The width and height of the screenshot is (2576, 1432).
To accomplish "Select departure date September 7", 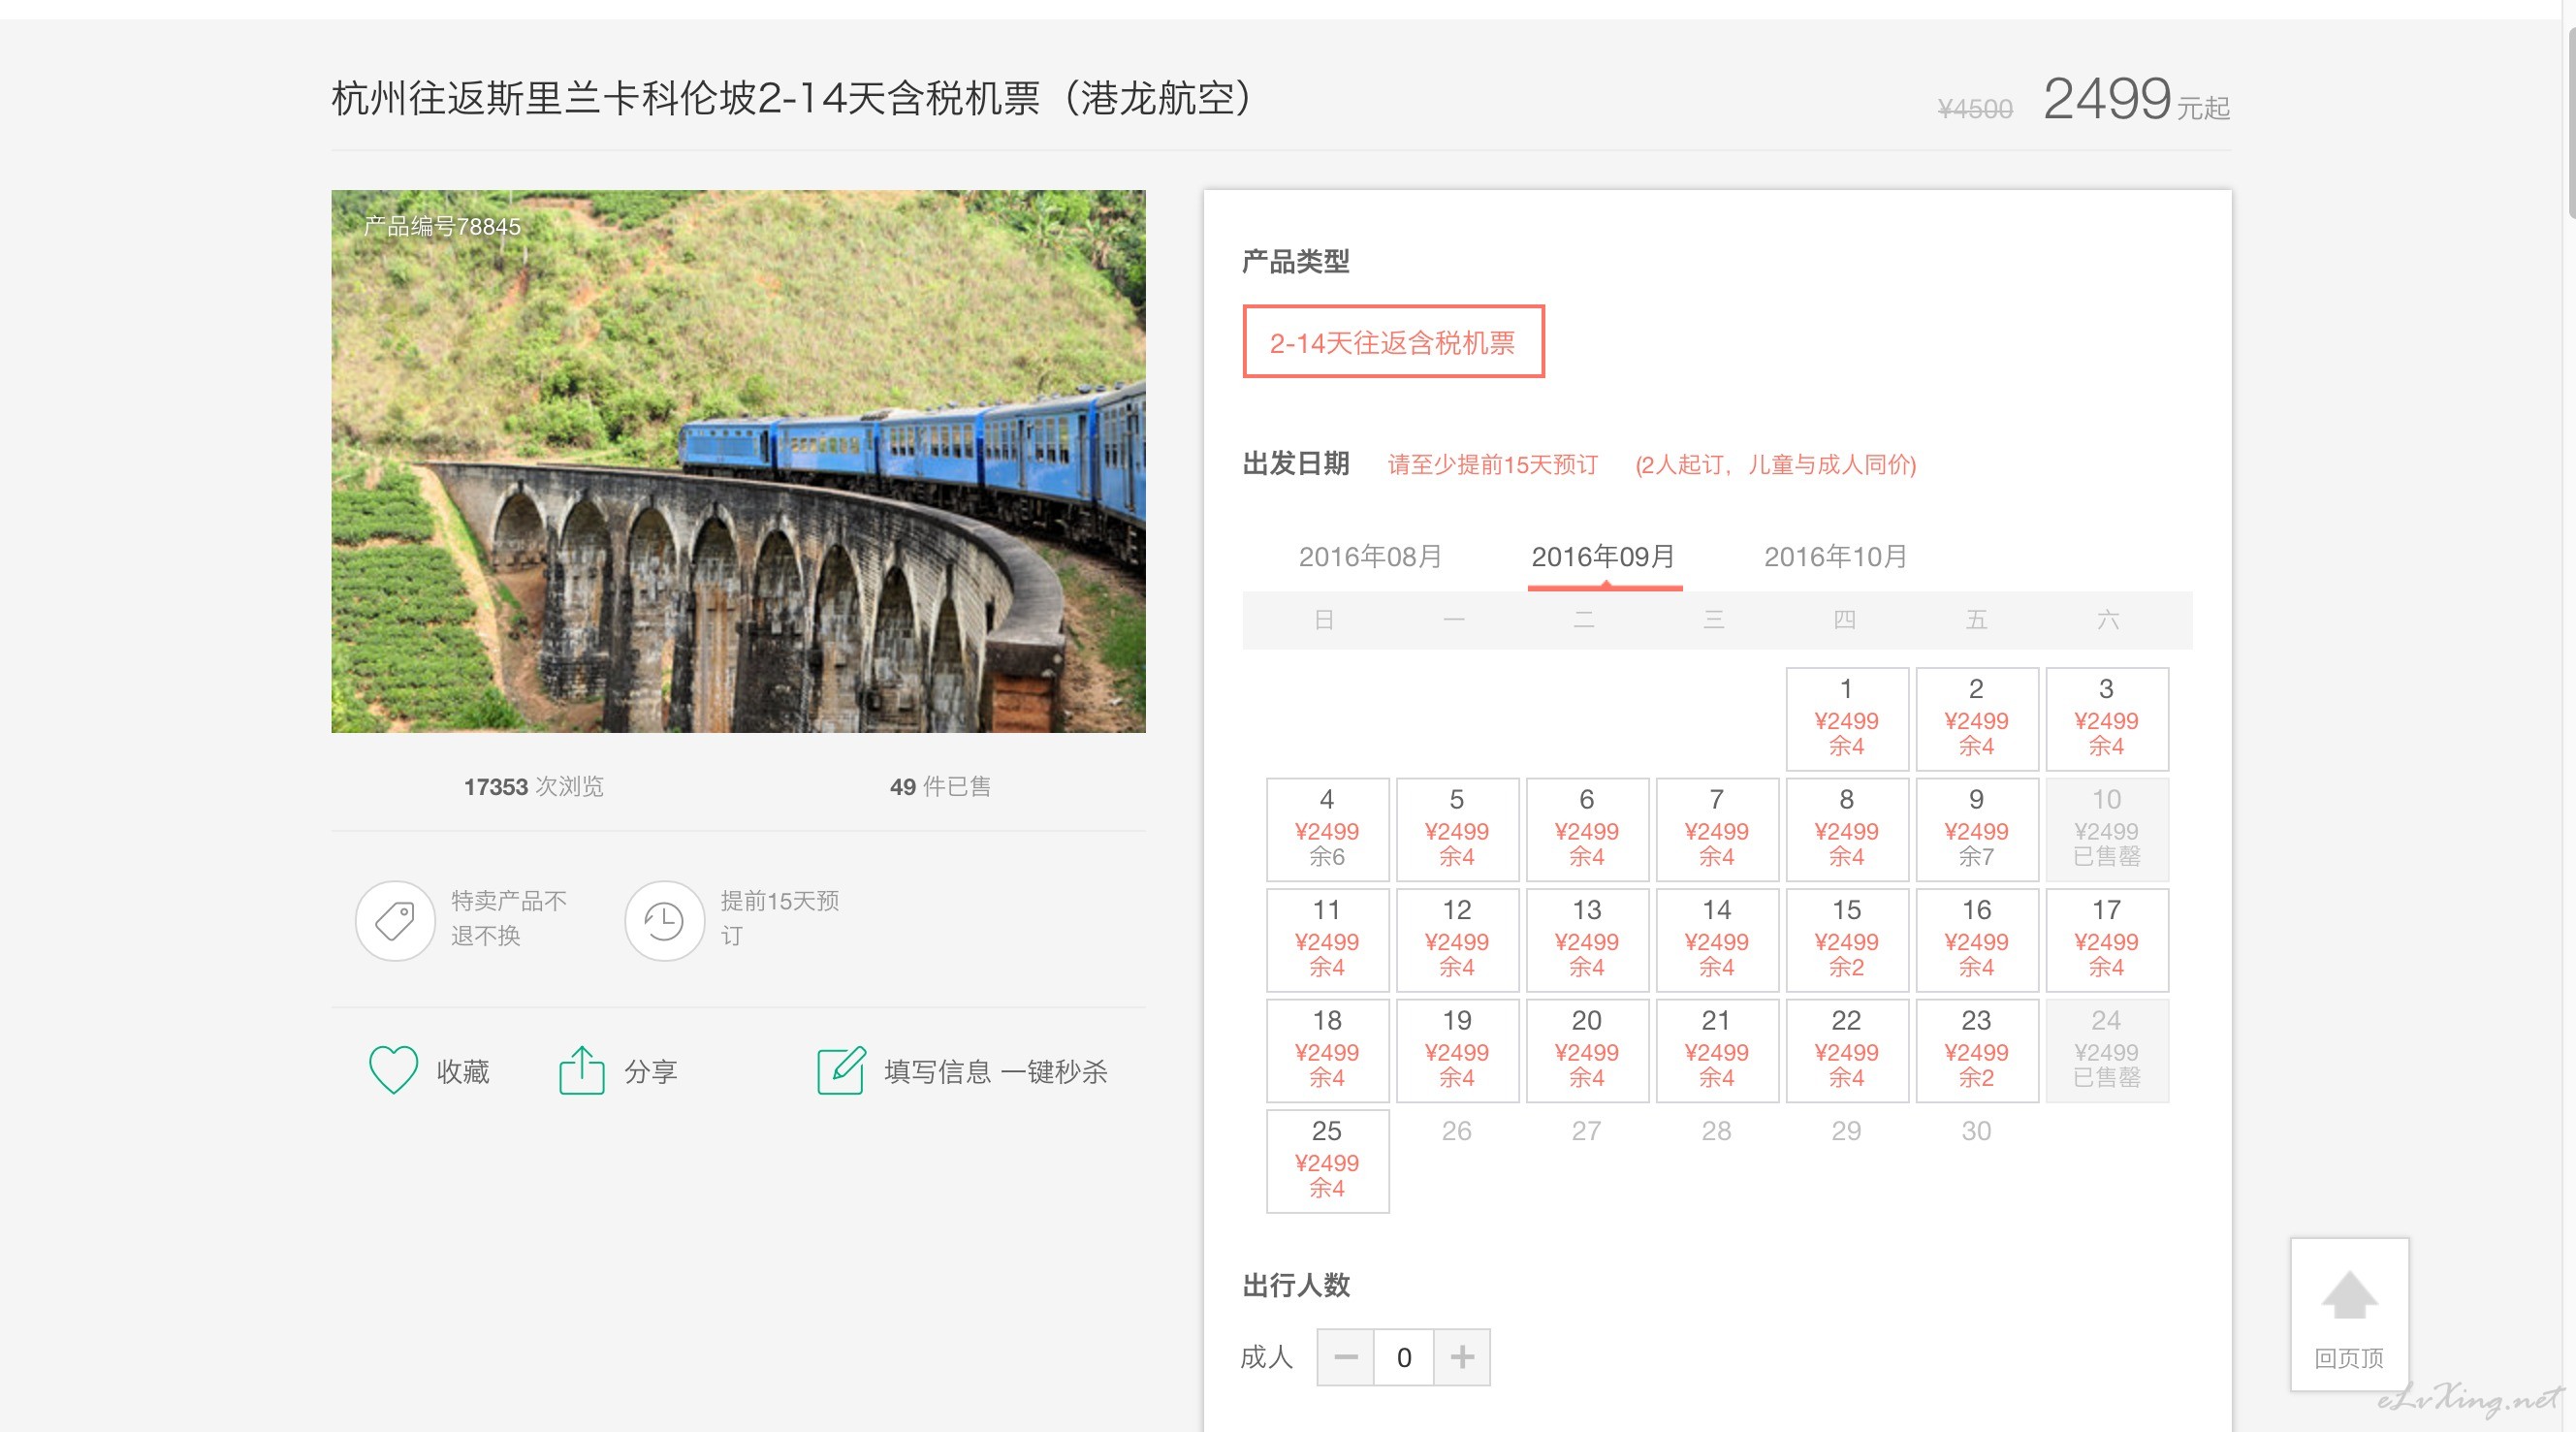I will pyautogui.click(x=1717, y=829).
